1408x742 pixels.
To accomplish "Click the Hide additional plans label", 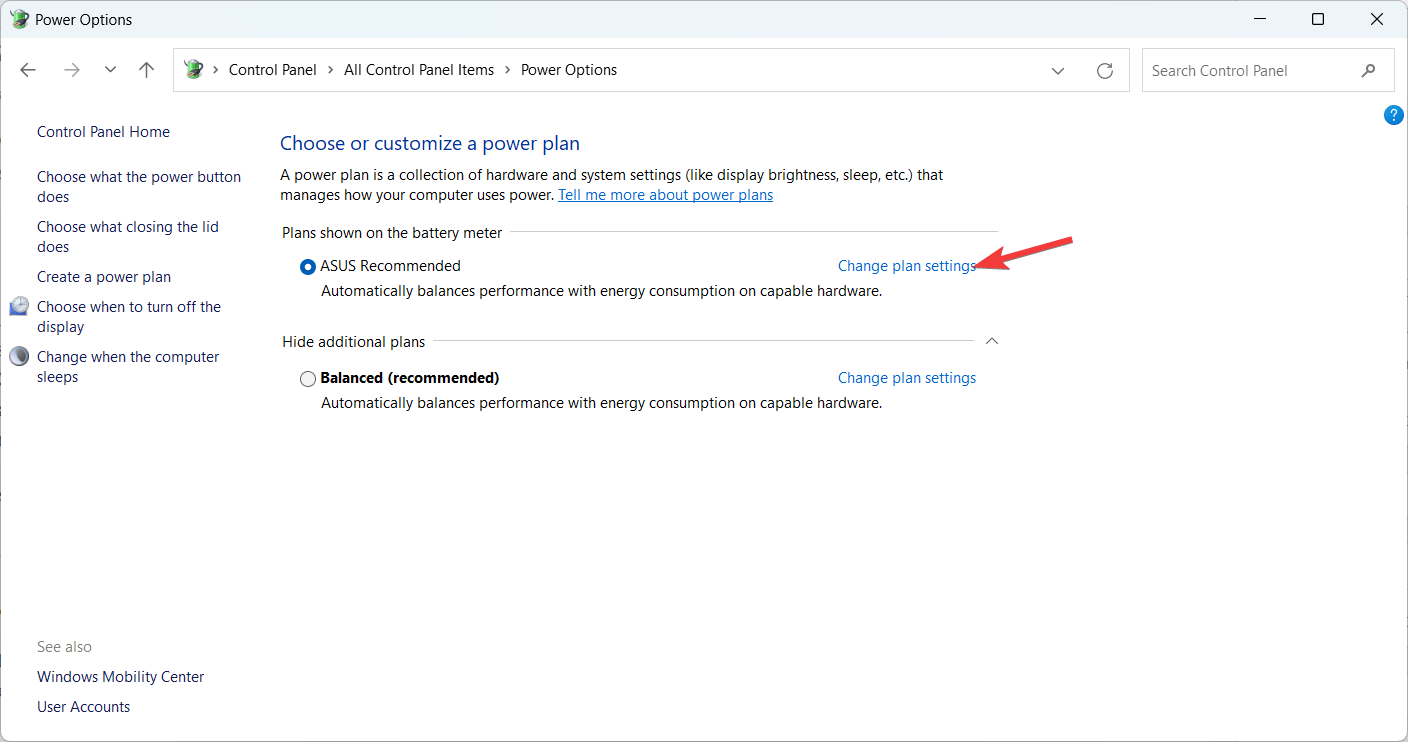I will [353, 342].
